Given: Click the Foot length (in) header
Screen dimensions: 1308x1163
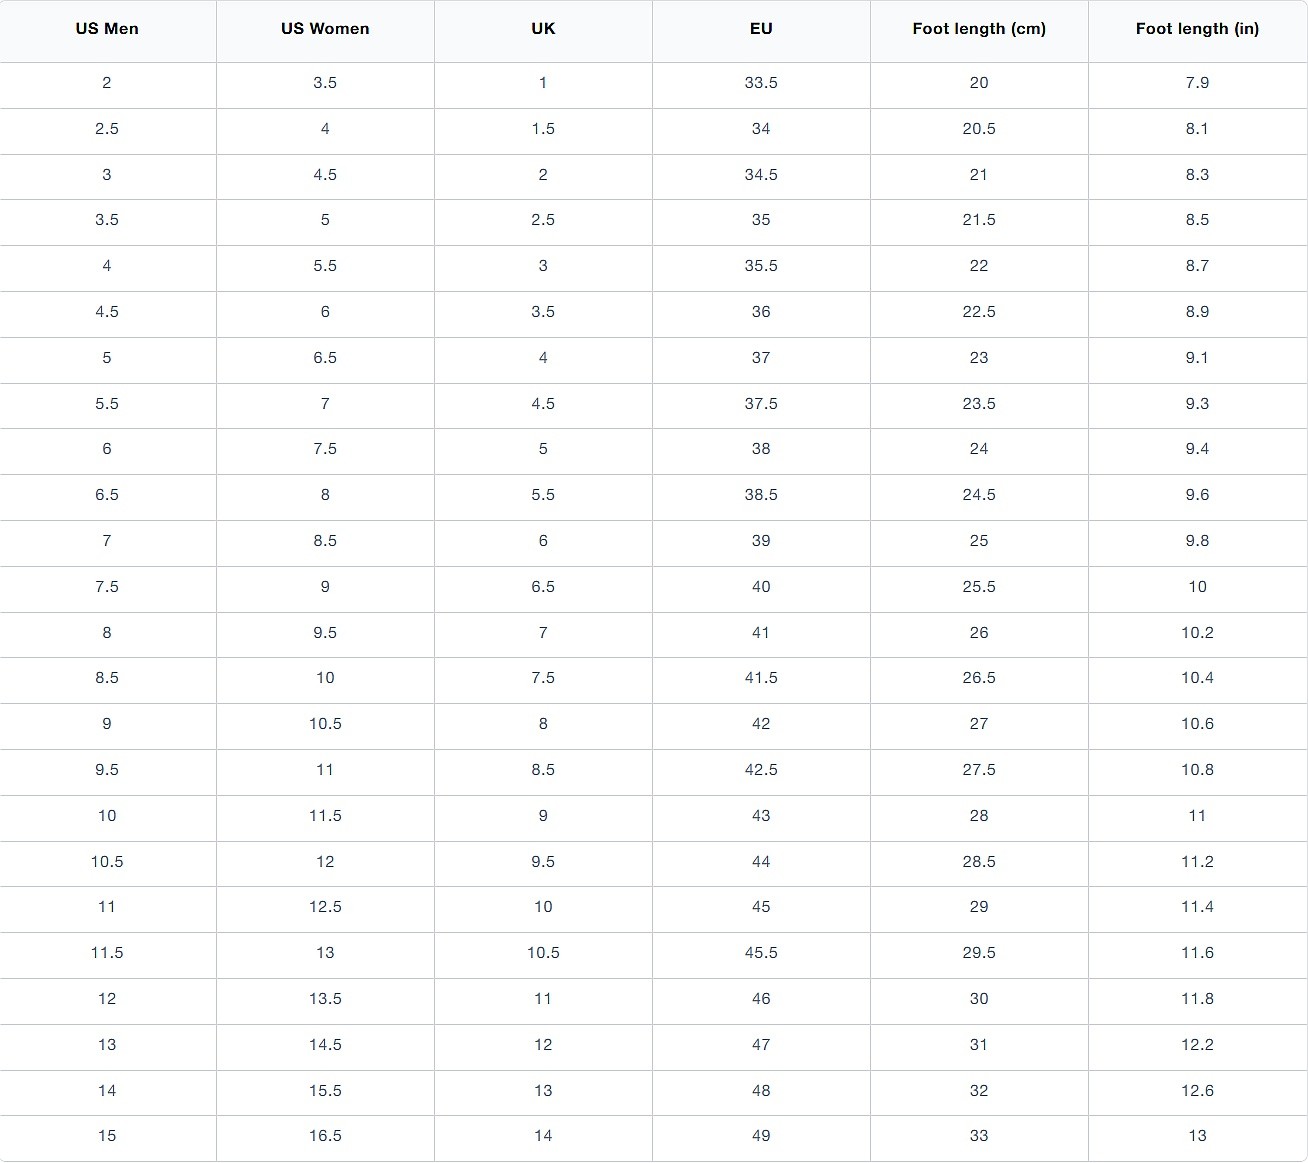Looking at the screenshot, I should click(x=1198, y=29).
